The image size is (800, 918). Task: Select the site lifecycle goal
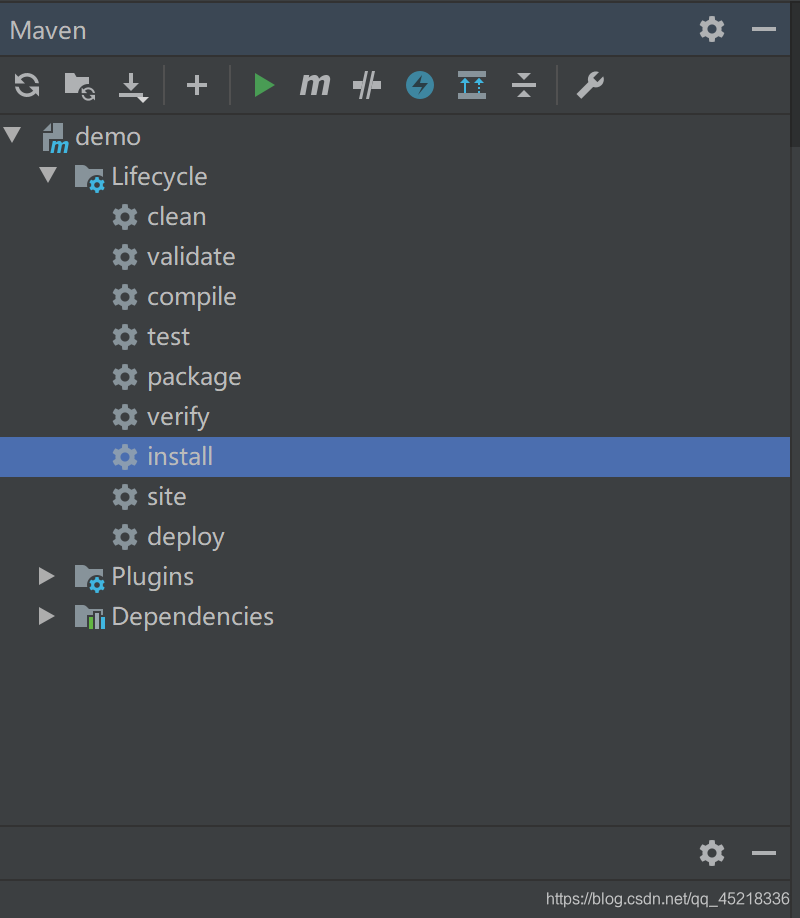click(166, 496)
